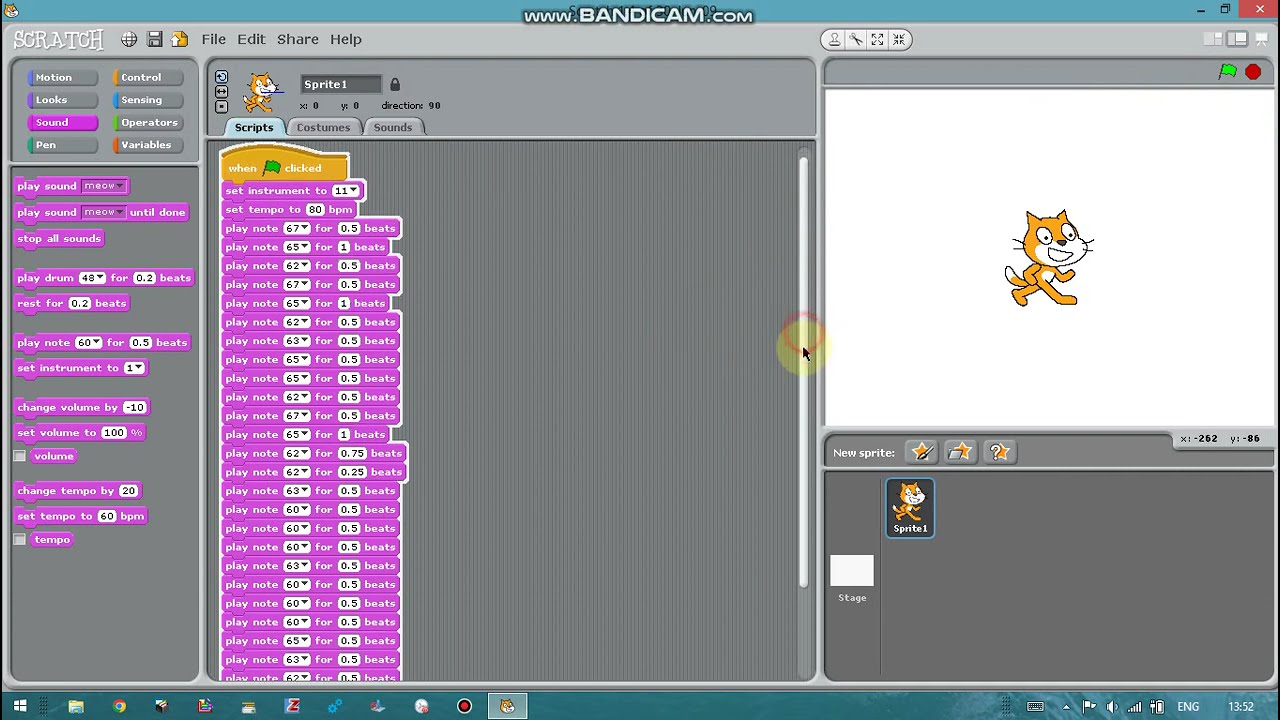The height and width of the screenshot is (720, 1280).
Task: Click the tempo value 80 in script
Action: tap(315, 209)
